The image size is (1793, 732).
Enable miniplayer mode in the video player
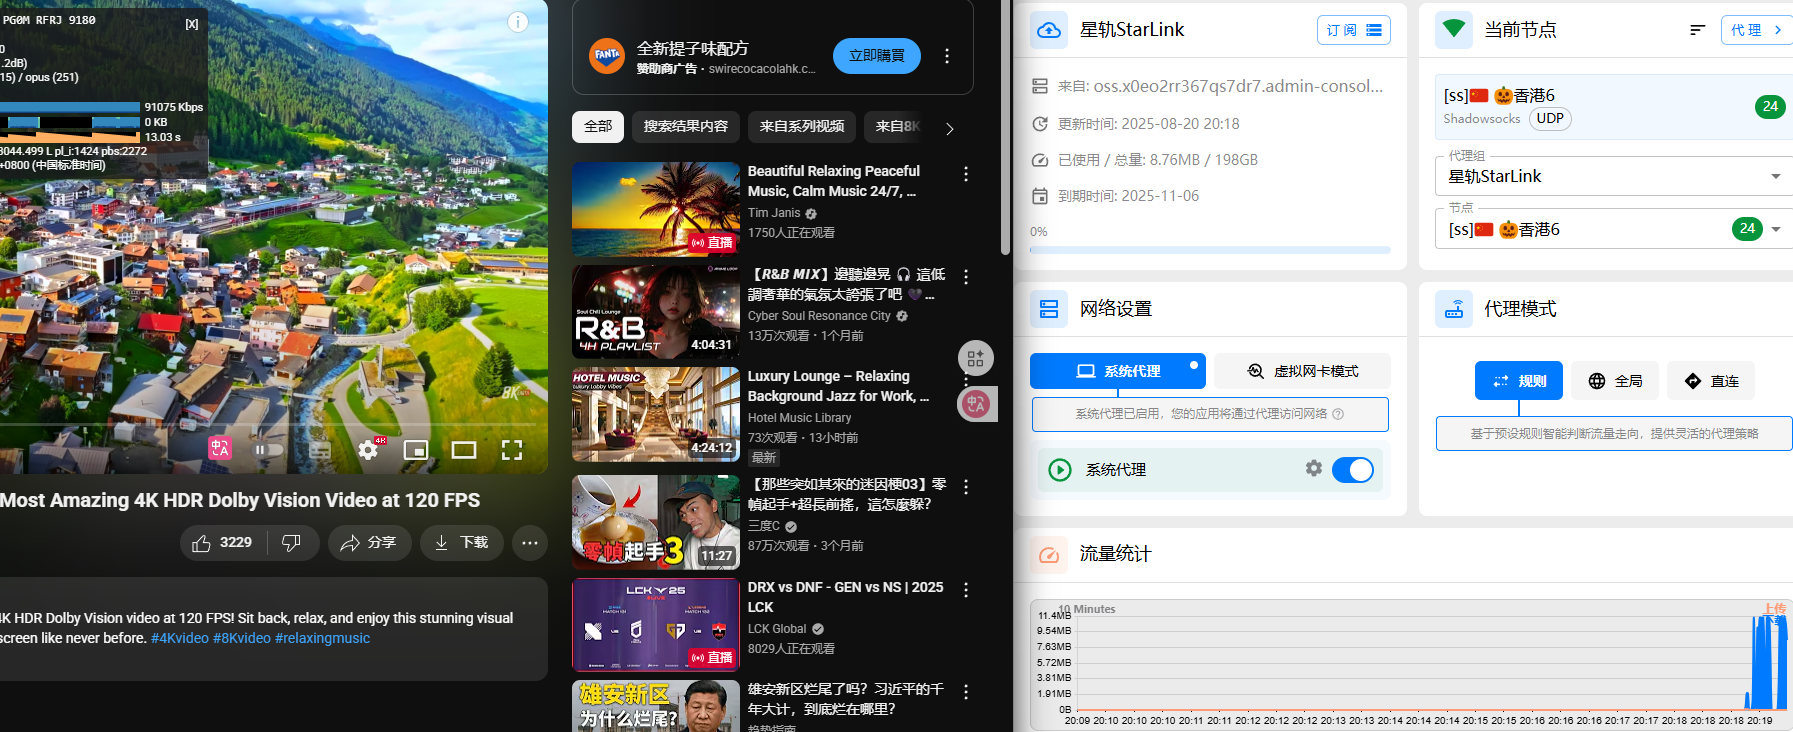click(416, 450)
